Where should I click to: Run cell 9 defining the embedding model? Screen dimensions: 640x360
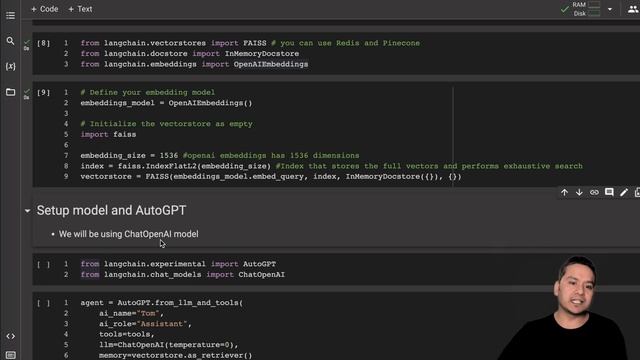pyautogui.click(x=43, y=93)
